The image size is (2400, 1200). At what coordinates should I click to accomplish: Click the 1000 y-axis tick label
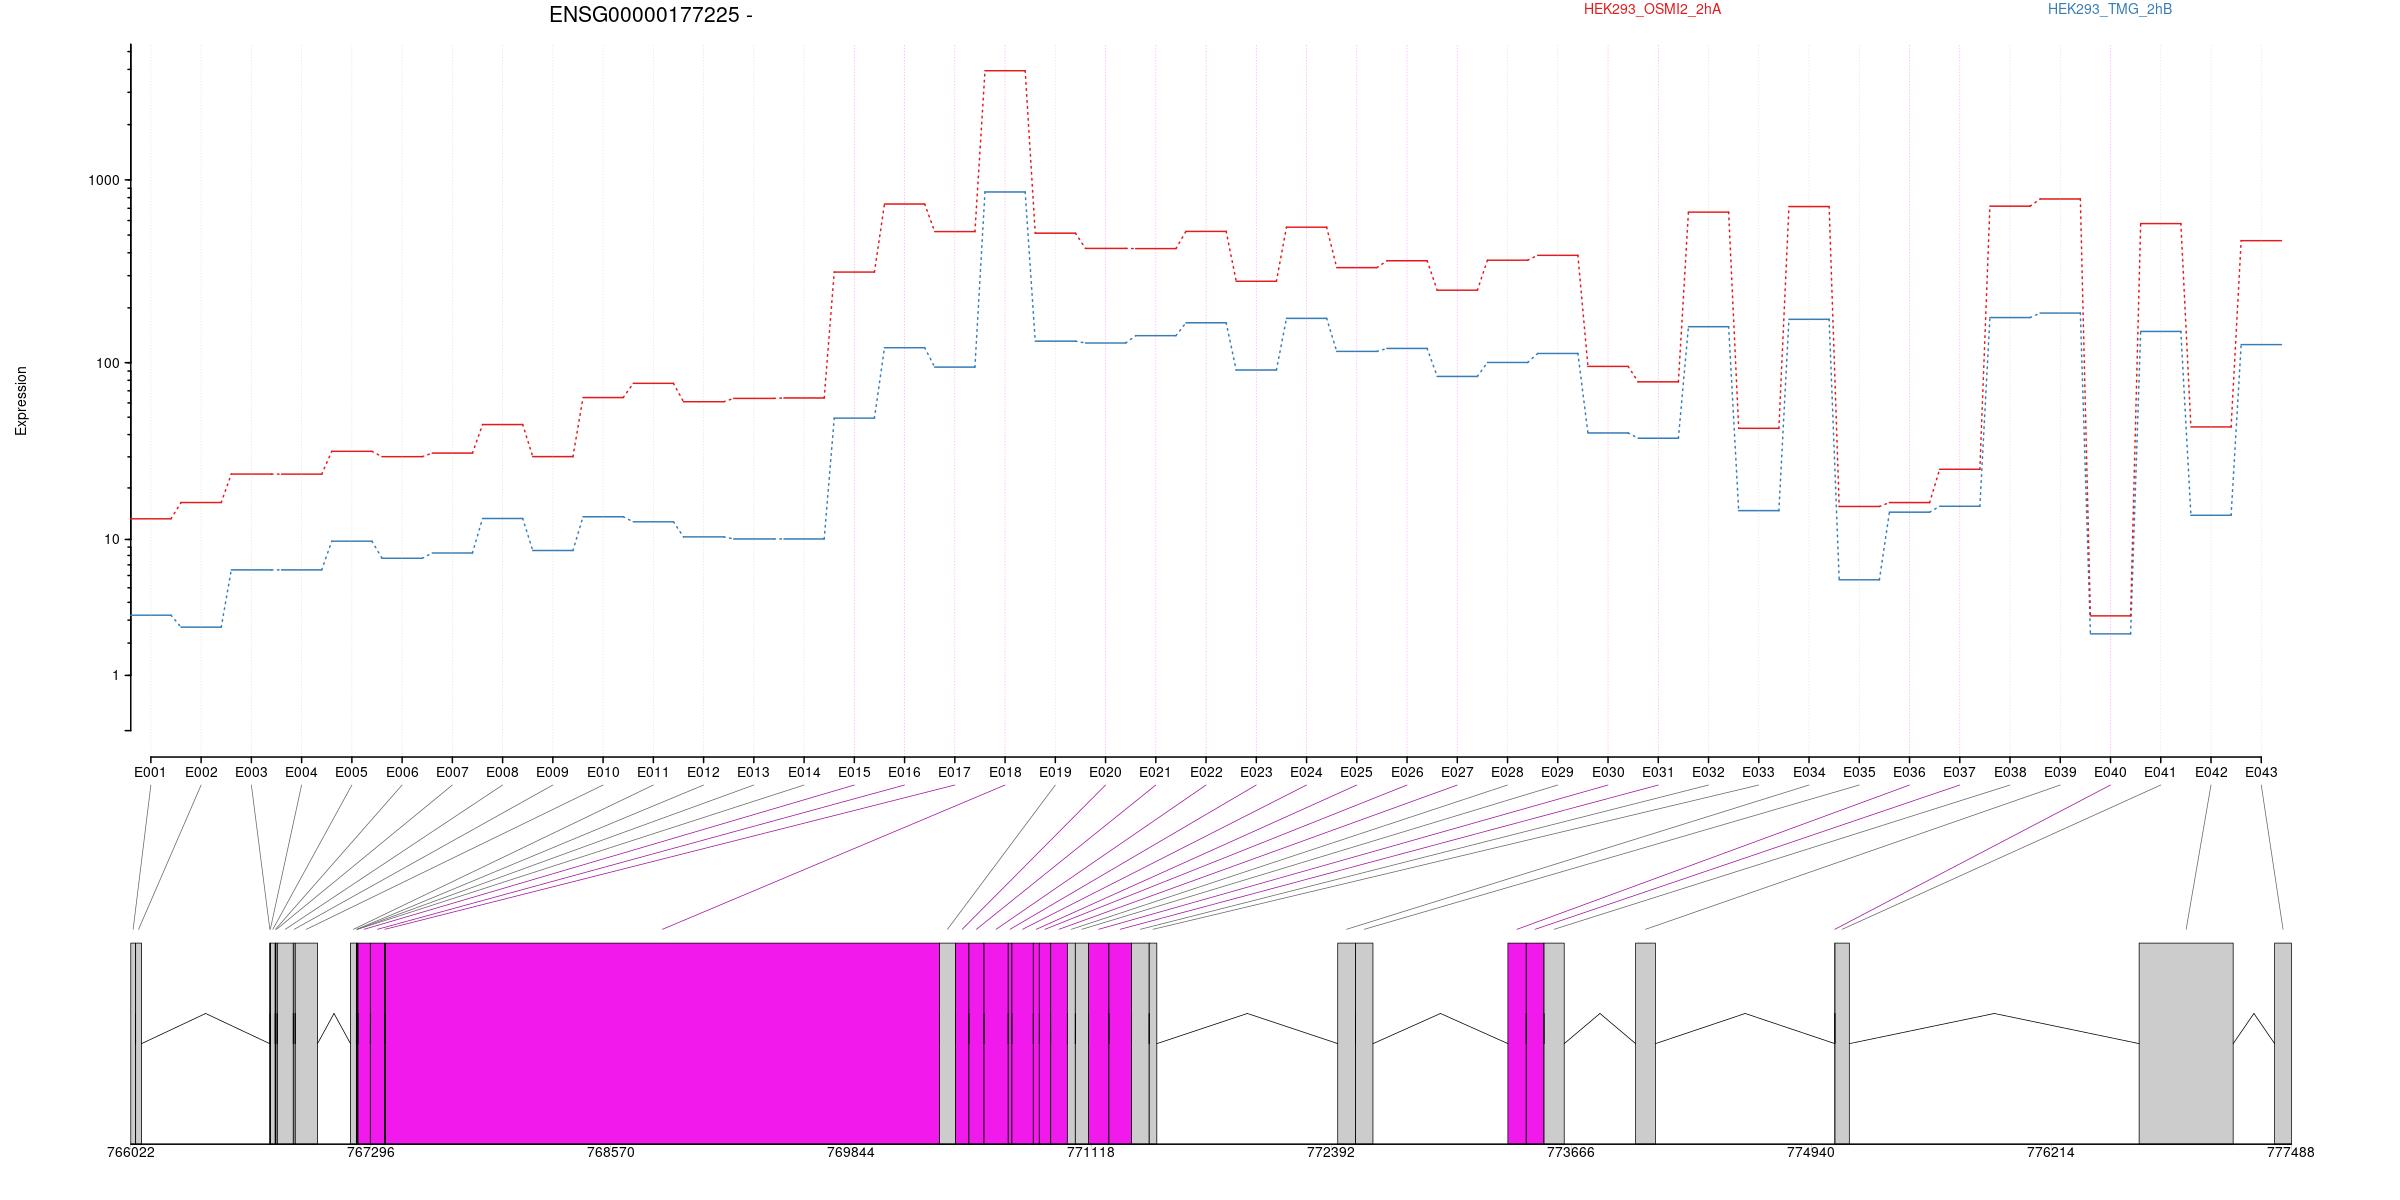pos(104,180)
